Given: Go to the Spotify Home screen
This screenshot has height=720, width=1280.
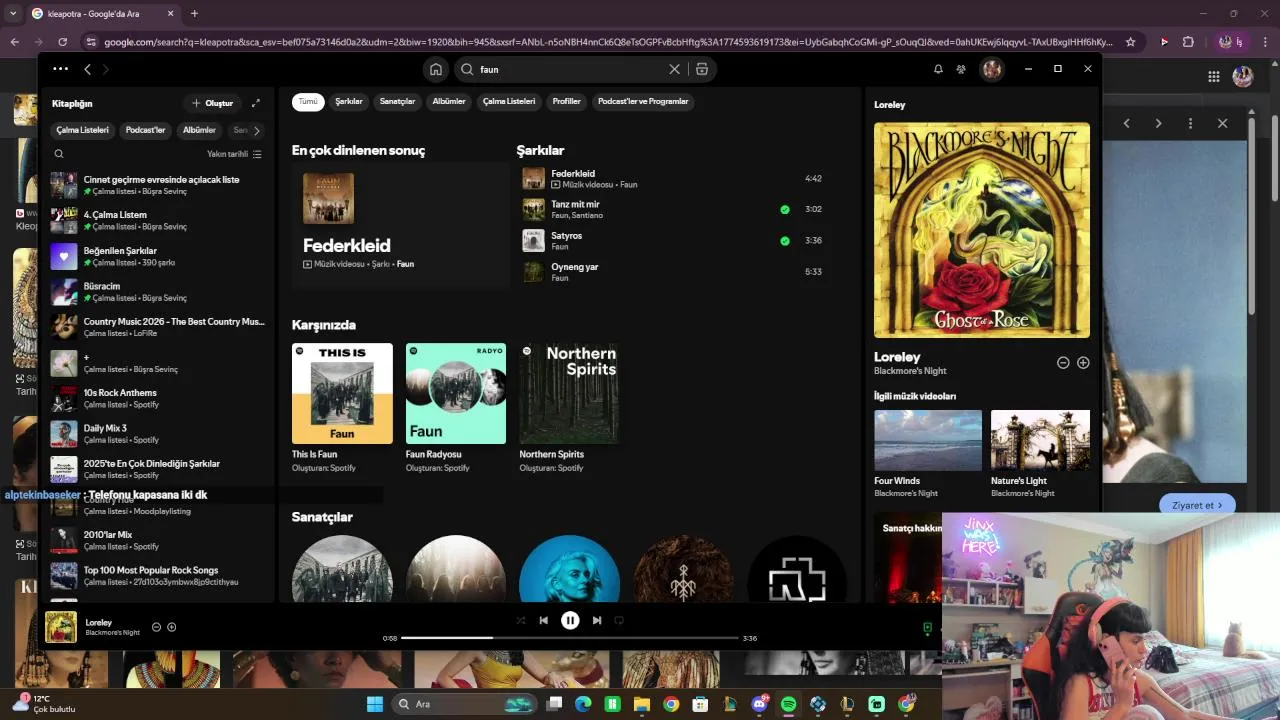Looking at the screenshot, I should pyautogui.click(x=436, y=69).
